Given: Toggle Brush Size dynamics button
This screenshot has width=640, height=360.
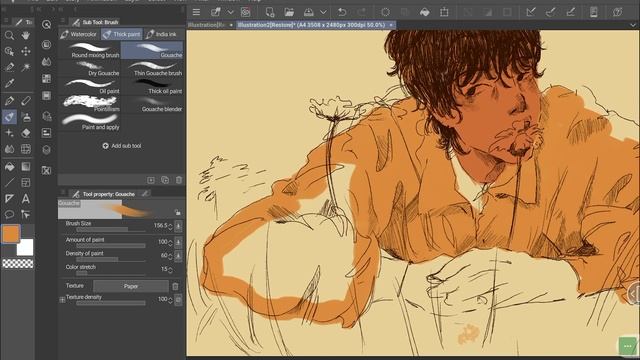Looking at the screenshot, I should [x=178, y=226].
